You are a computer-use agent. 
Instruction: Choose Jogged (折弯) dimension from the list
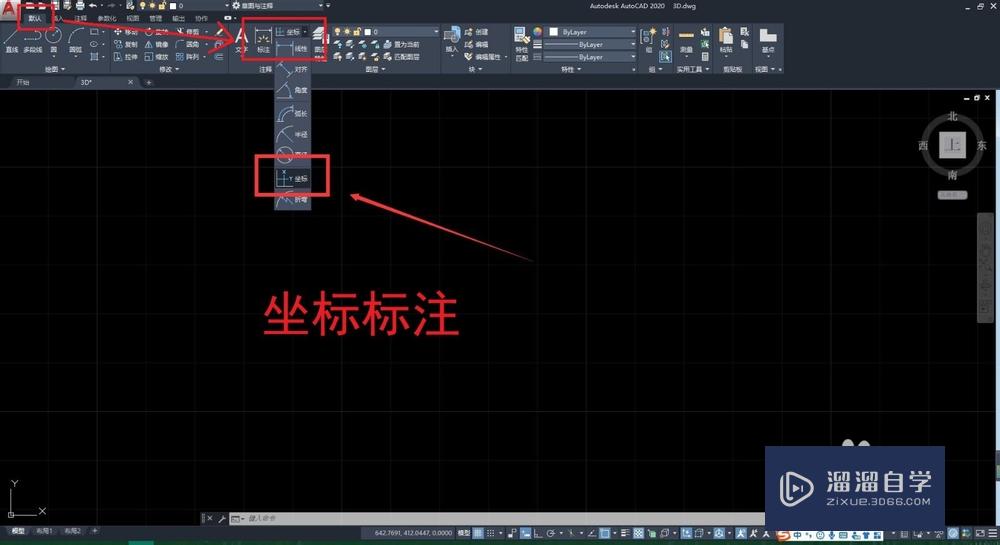coord(293,200)
